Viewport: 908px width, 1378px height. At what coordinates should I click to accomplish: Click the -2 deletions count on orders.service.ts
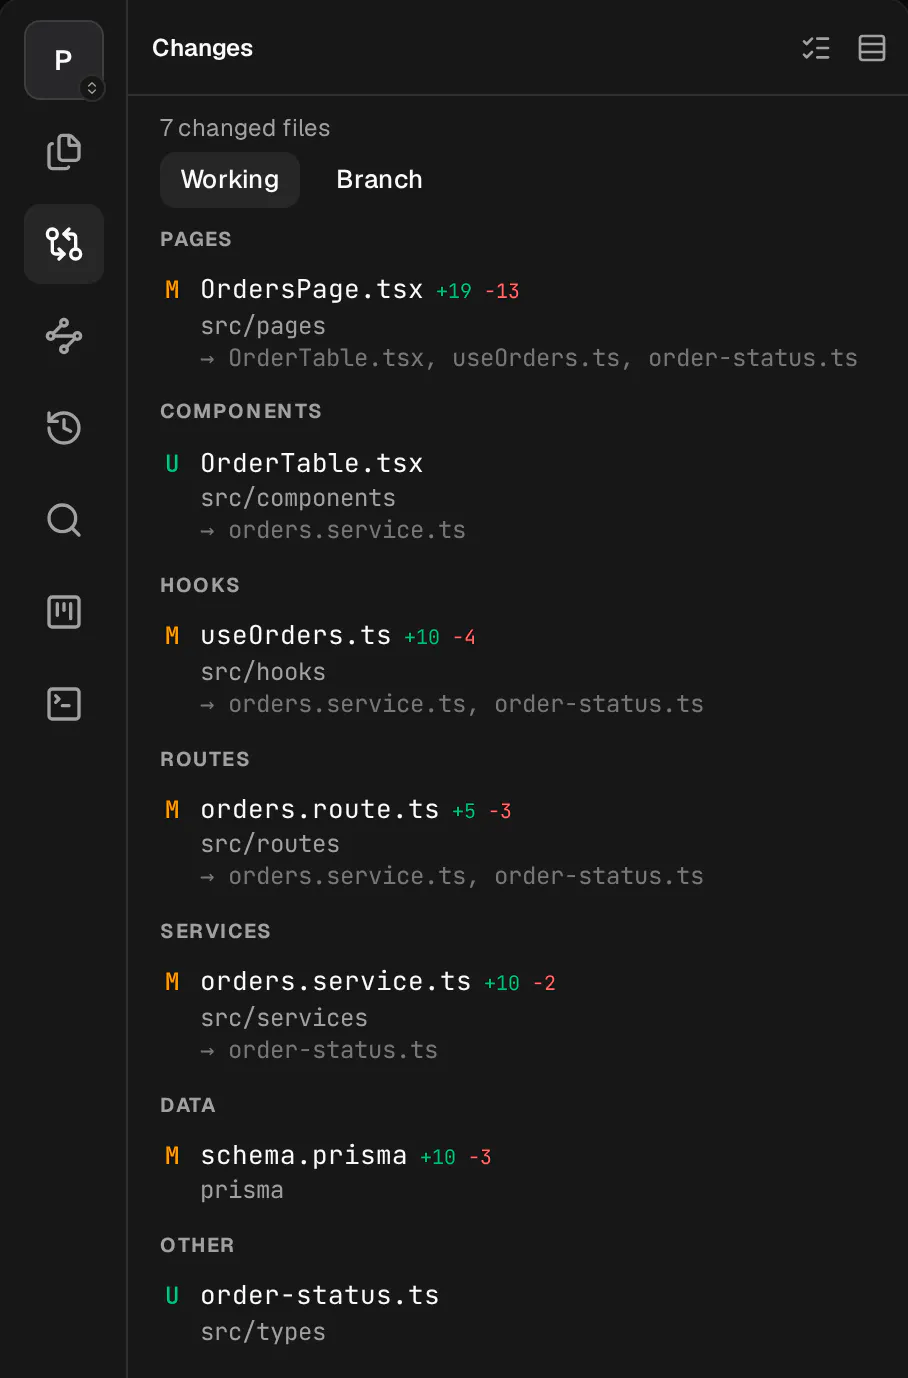(x=544, y=983)
